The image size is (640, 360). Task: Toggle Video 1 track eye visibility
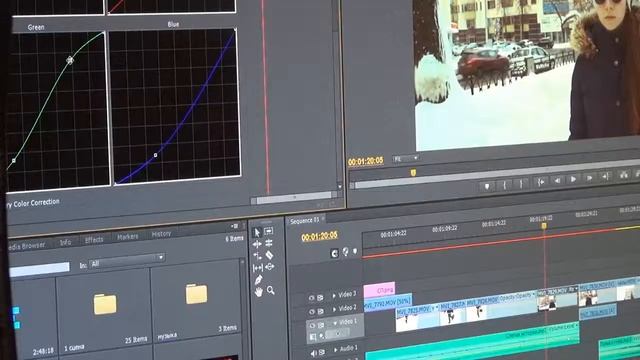point(312,325)
